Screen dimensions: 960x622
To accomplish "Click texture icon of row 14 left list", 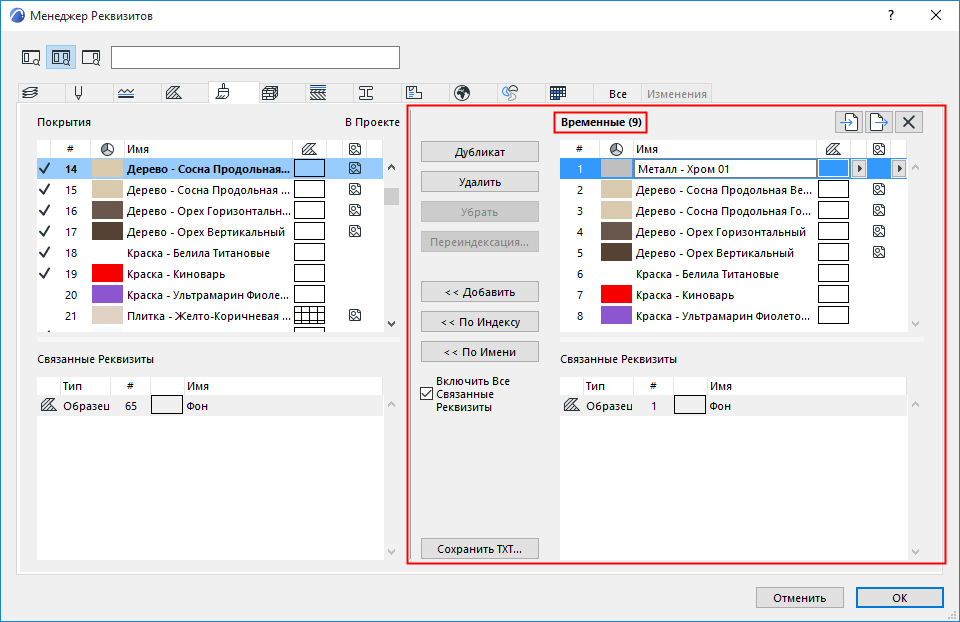I will tap(354, 168).
